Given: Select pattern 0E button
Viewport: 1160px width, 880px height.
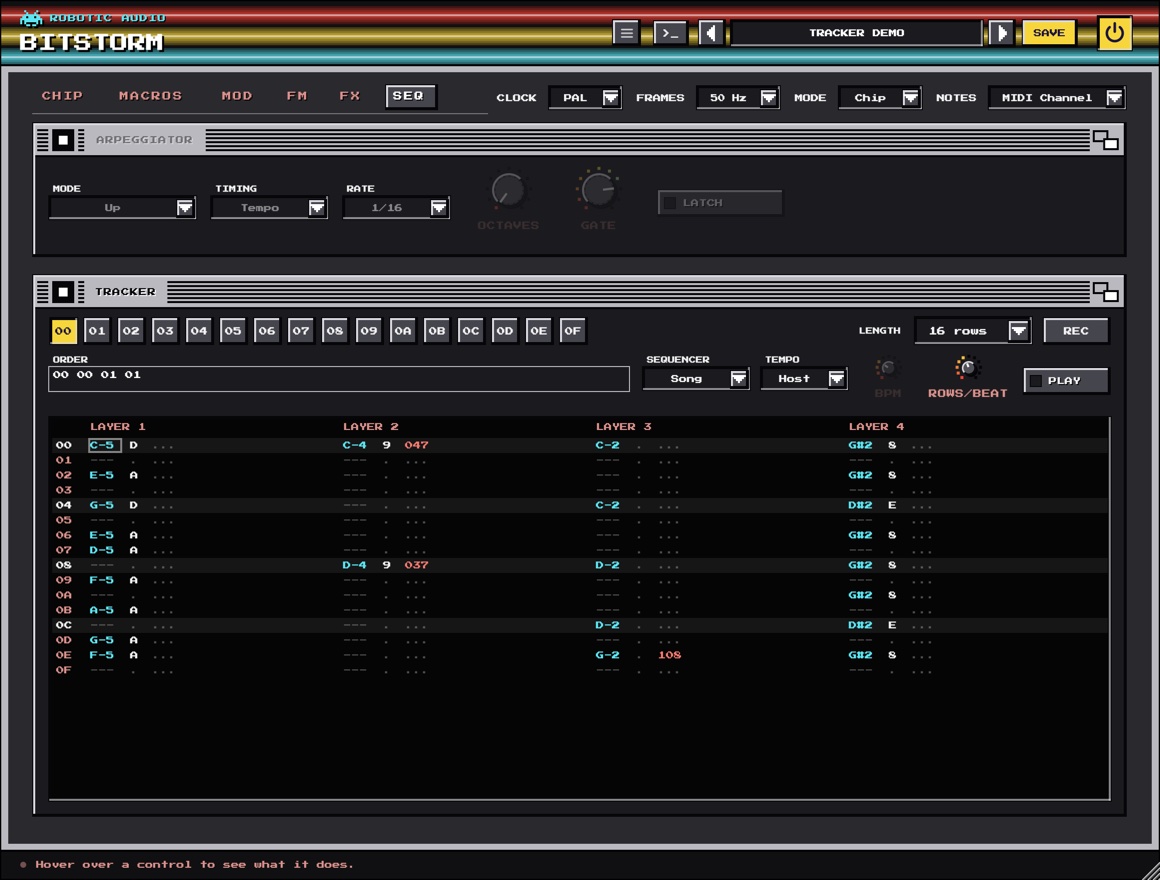Looking at the screenshot, I should click(x=539, y=331).
